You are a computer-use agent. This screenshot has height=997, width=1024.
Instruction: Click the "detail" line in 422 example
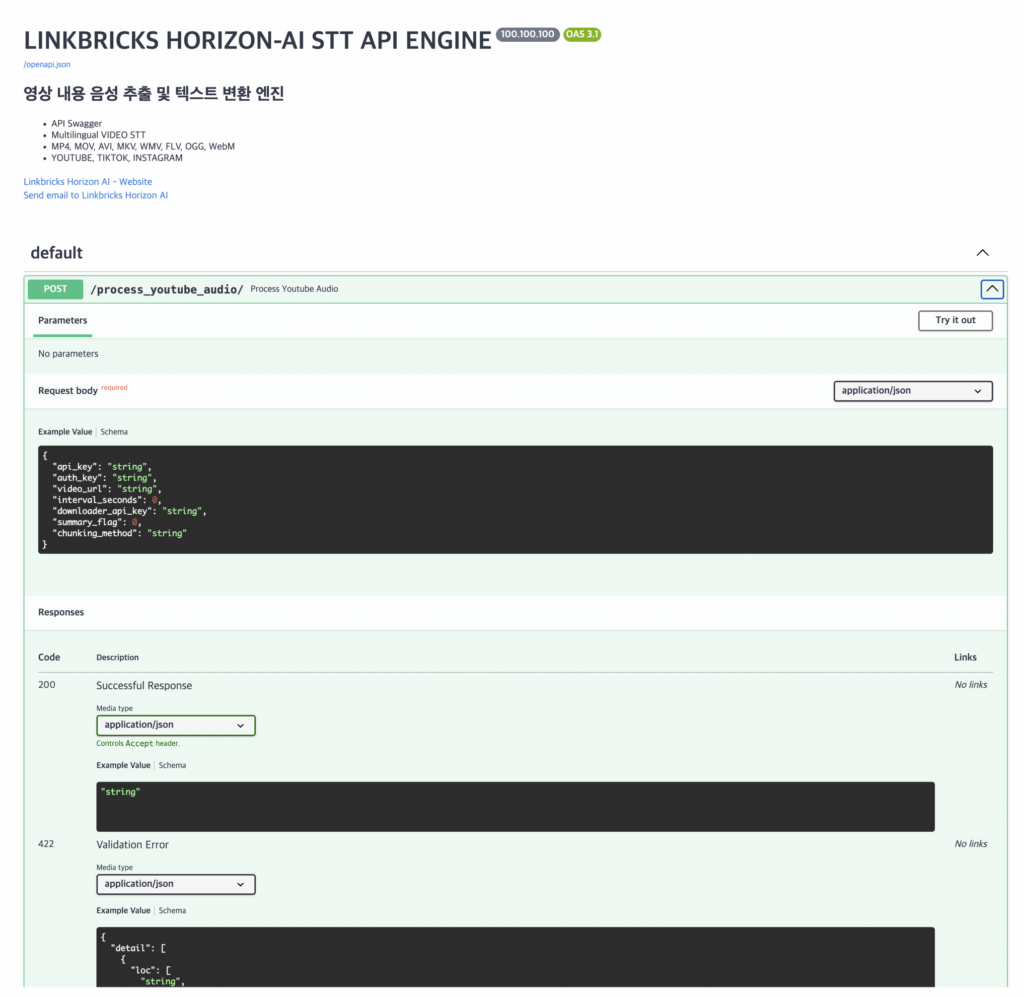click(138, 949)
